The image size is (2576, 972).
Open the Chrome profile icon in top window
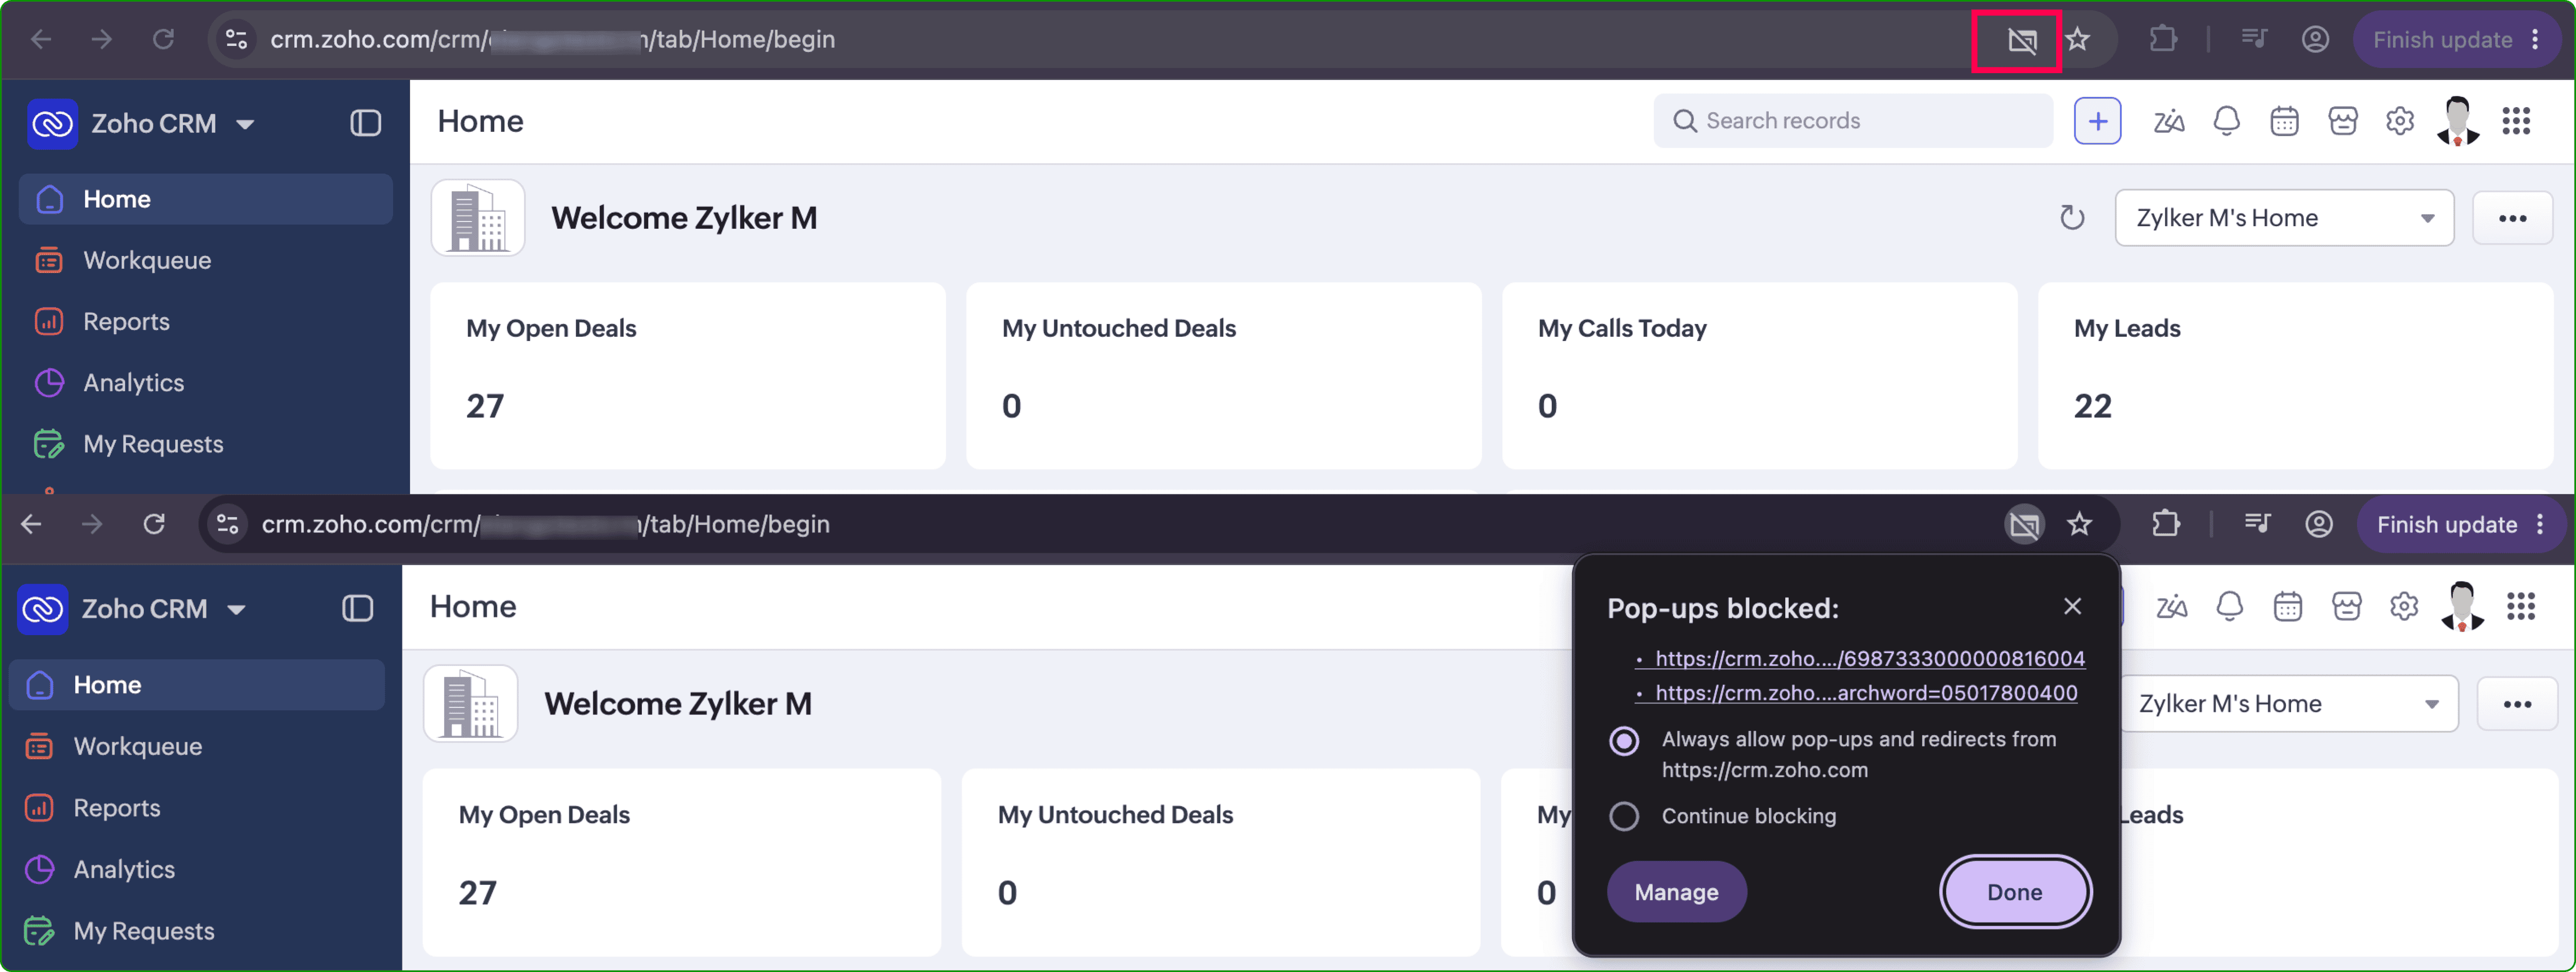click(x=2315, y=40)
